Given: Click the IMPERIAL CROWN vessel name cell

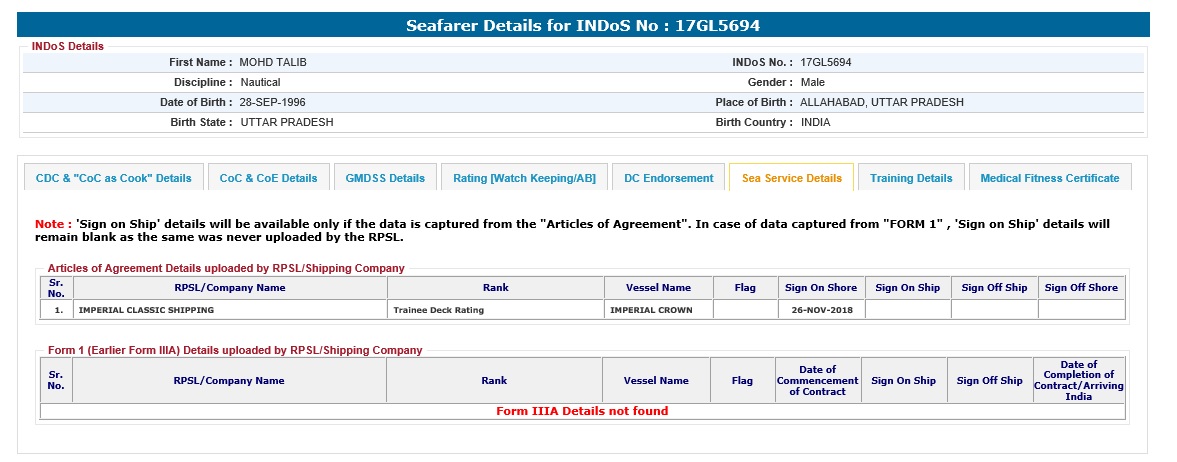Looking at the screenshot, I should tap(651, 310).
